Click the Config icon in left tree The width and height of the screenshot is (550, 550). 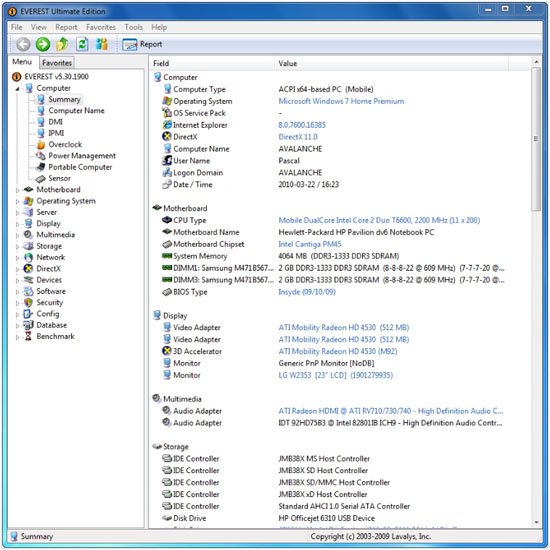coord(28,314)
